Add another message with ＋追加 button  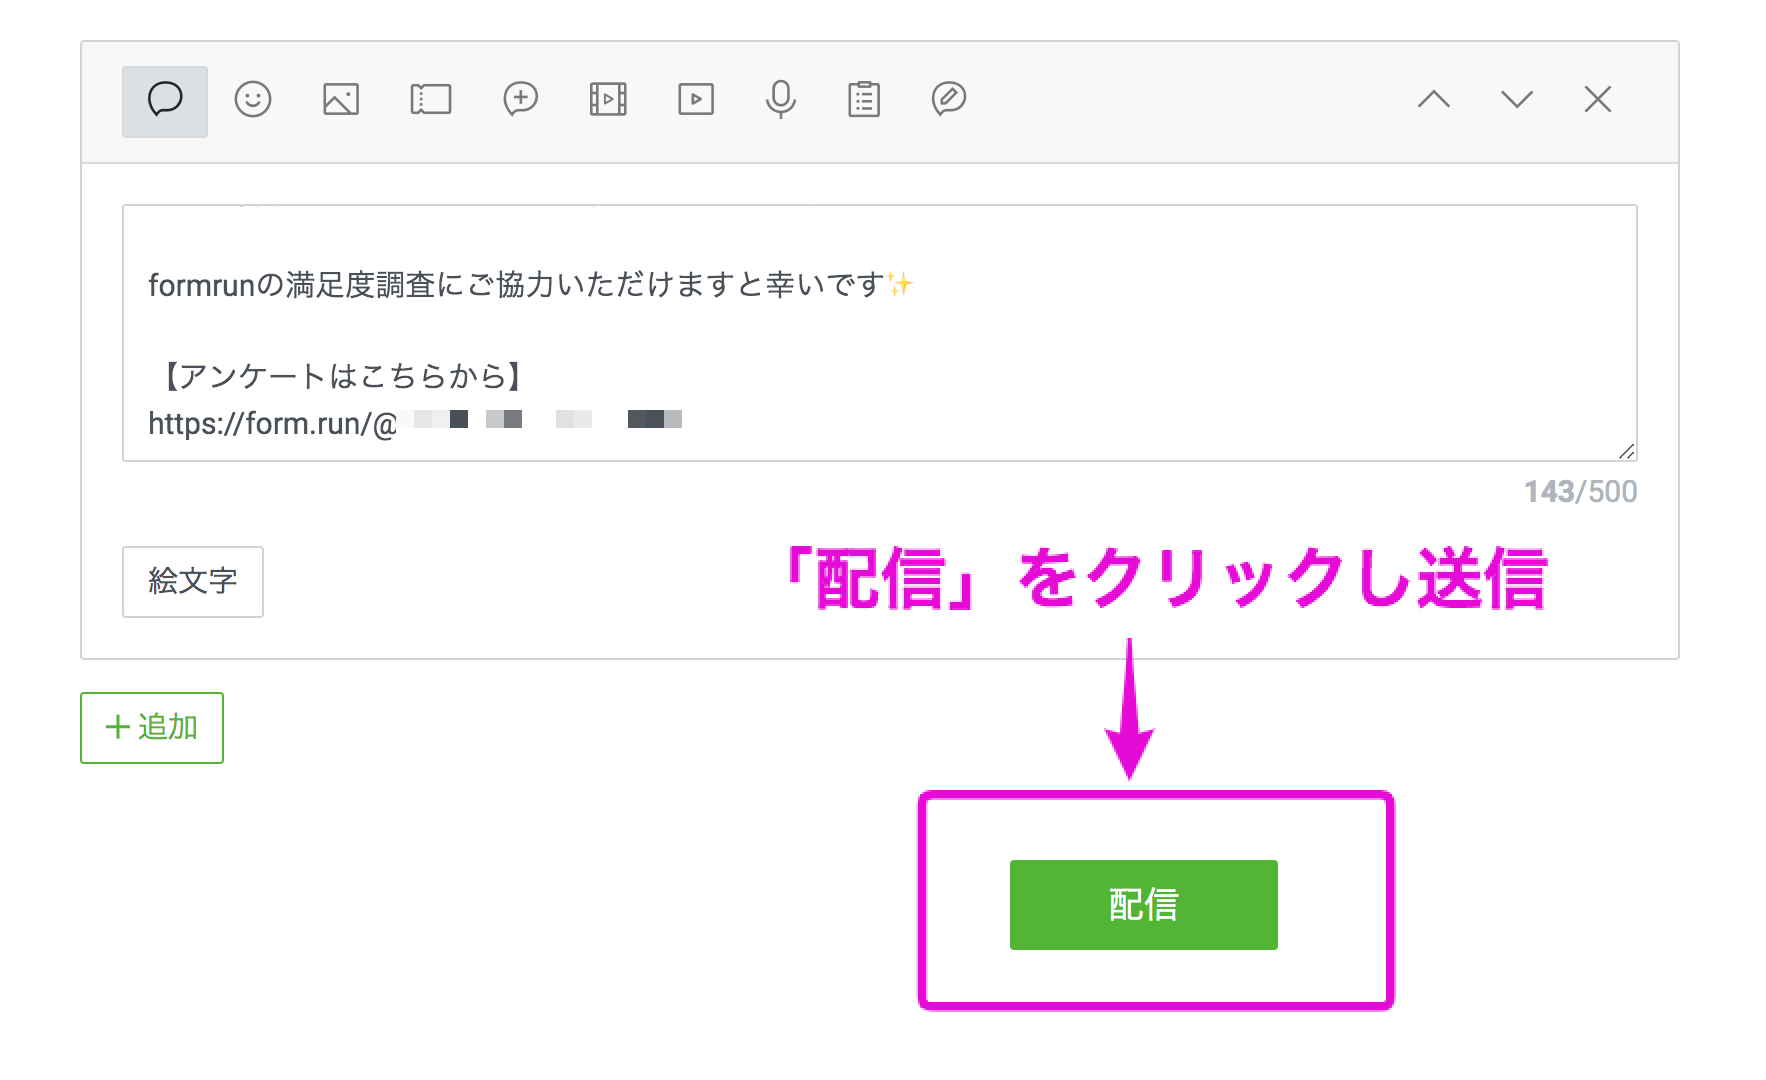[152, 728]
